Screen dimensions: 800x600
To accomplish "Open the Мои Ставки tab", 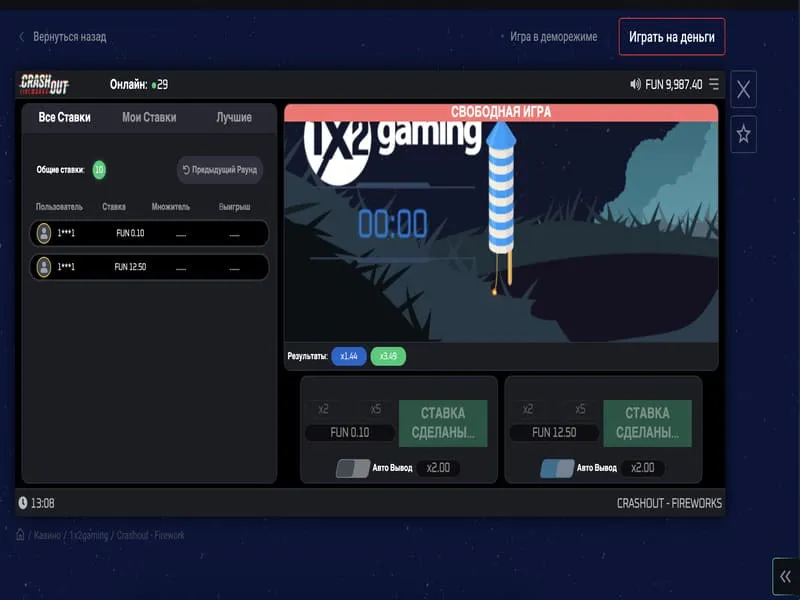I will coord(149,117).
